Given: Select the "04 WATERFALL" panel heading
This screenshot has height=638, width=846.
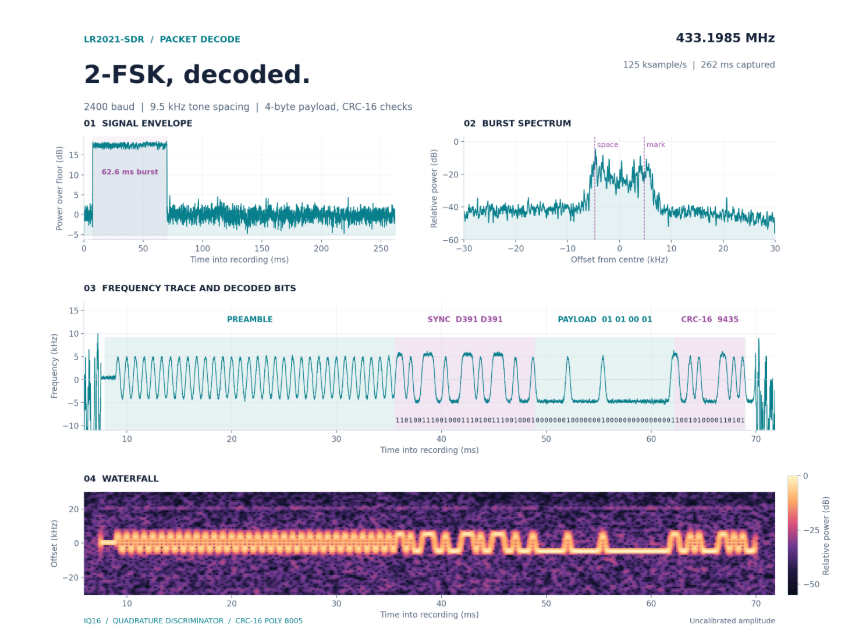Looking at the screenshot, I should [121, 479].
